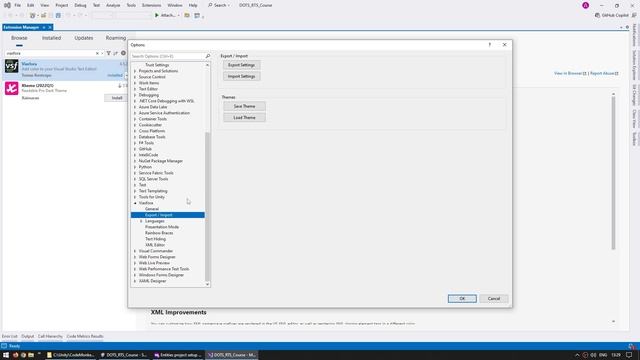Image resolution: width=640 pixels, height=360 pixels.
Task: Click the title bar Search box
Action: click(219, 5)
